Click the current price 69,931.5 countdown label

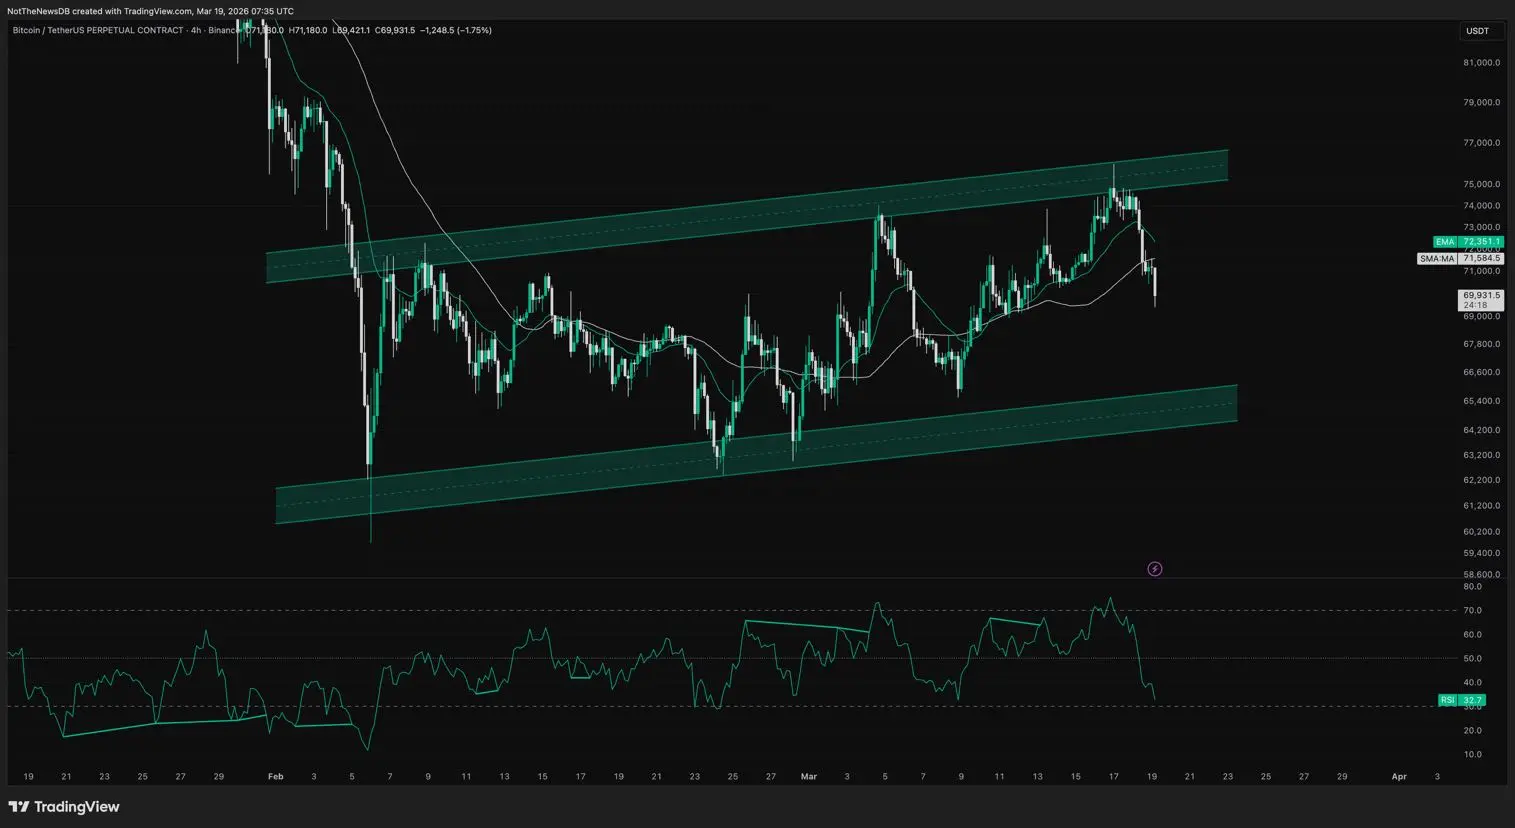1480,300
